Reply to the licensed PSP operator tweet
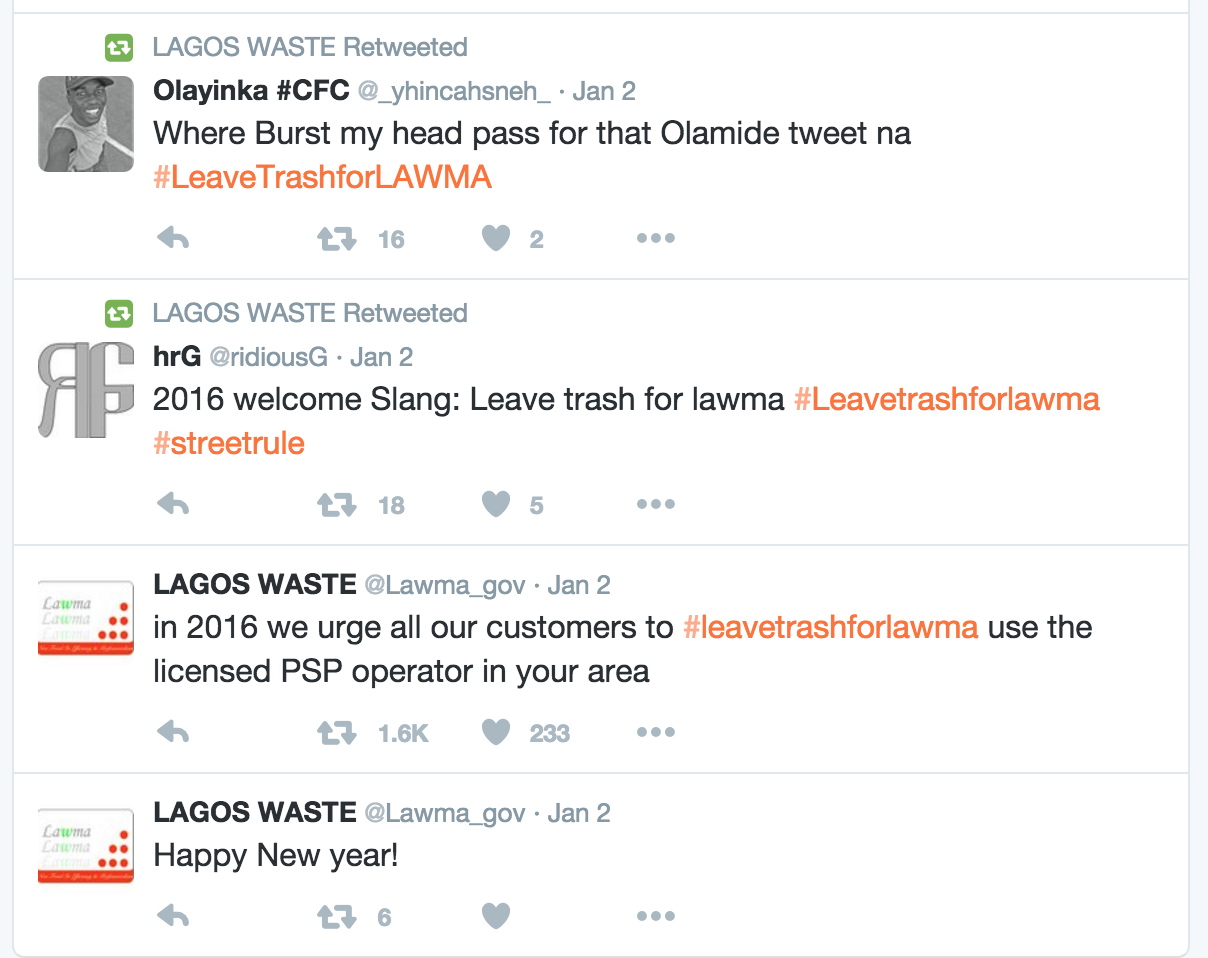The height and width of the screenshot is (958, 1208). (x=174, y=733)
